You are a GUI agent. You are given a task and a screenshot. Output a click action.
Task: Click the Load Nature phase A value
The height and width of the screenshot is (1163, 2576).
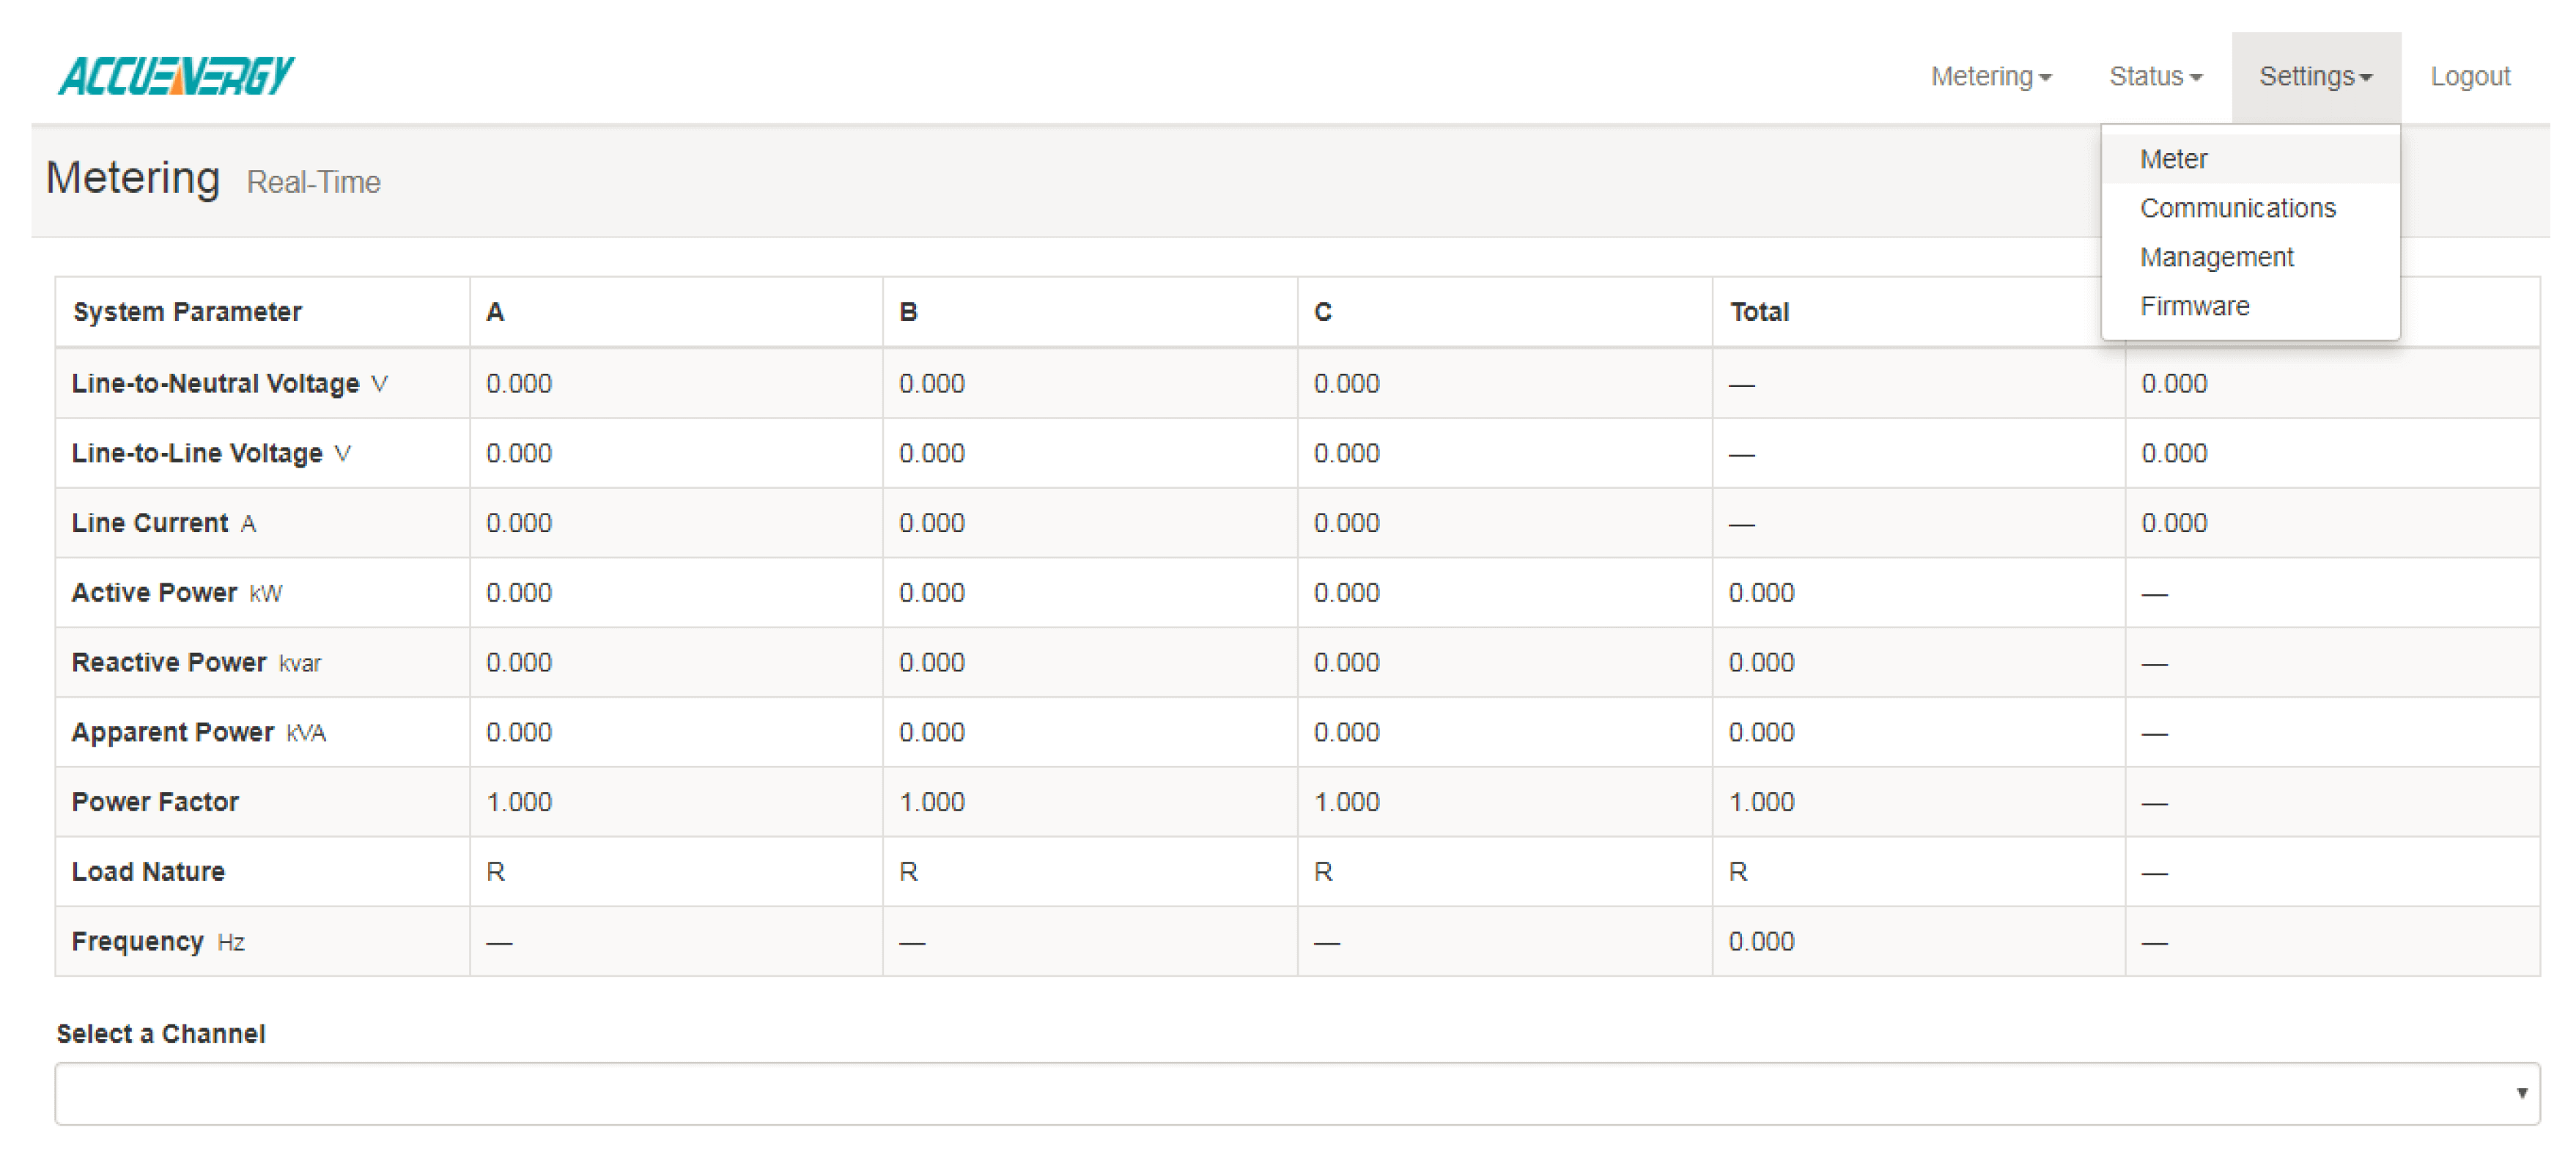pos(495,872)
